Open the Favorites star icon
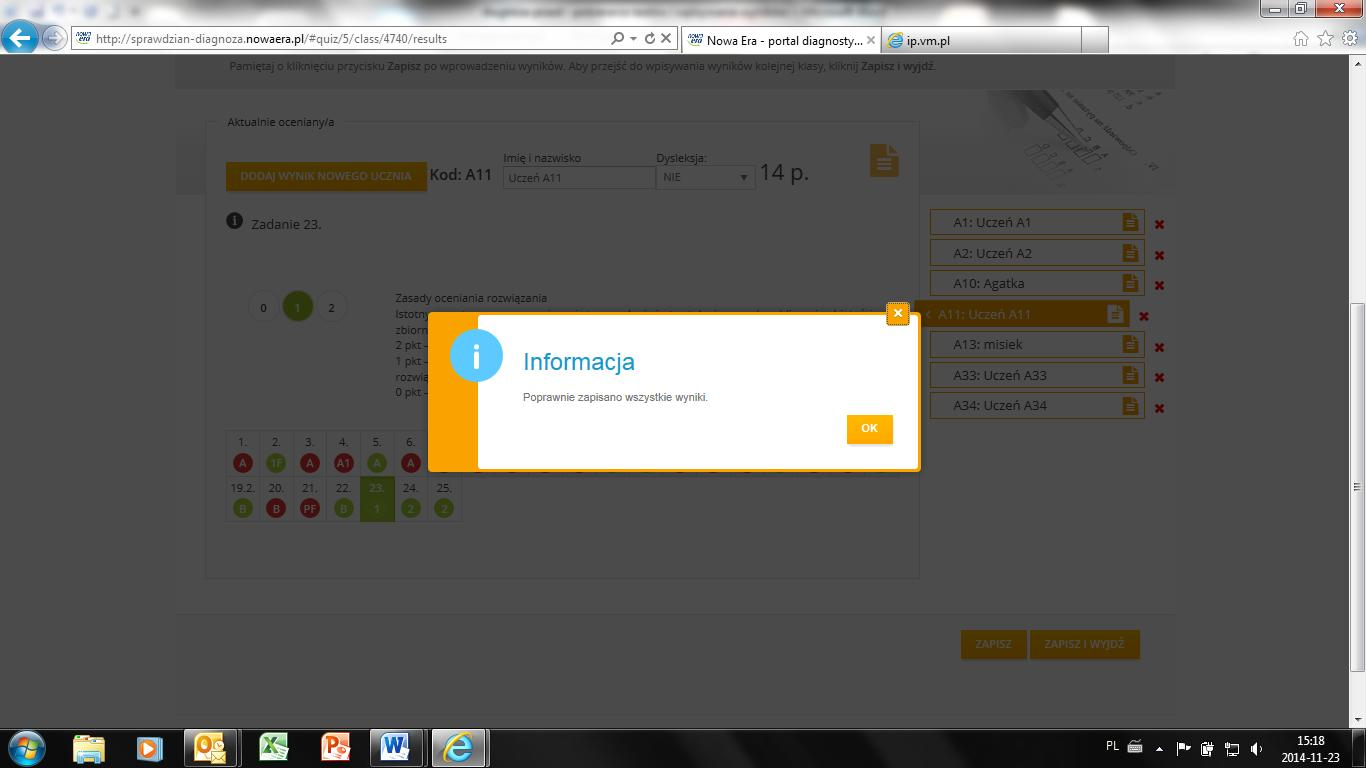The image size is (1366, 768). (1325, 39)
